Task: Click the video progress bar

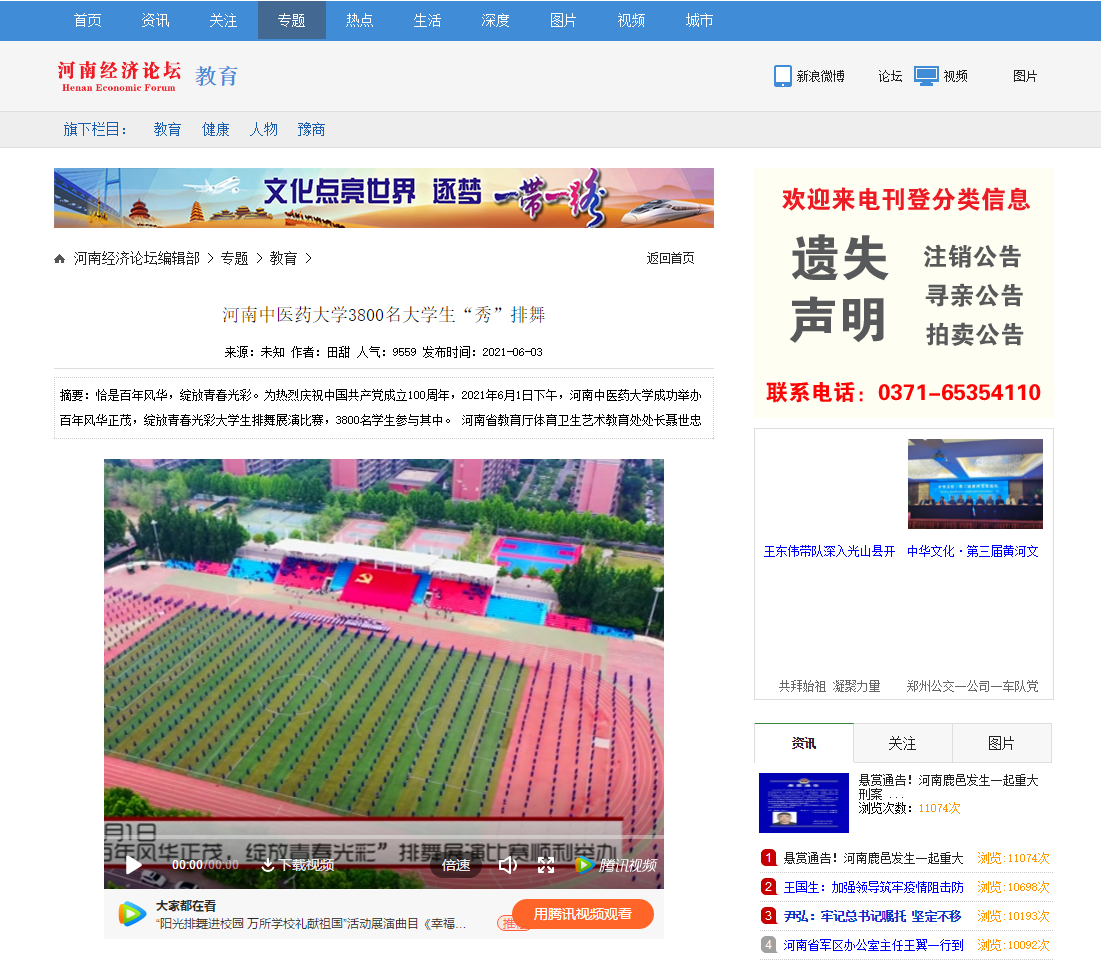Action: (384, 837)
